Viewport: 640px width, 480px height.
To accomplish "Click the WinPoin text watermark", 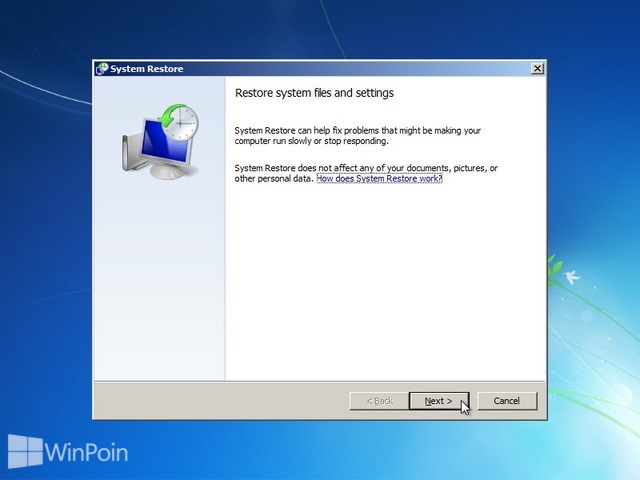I will point(86,453).
